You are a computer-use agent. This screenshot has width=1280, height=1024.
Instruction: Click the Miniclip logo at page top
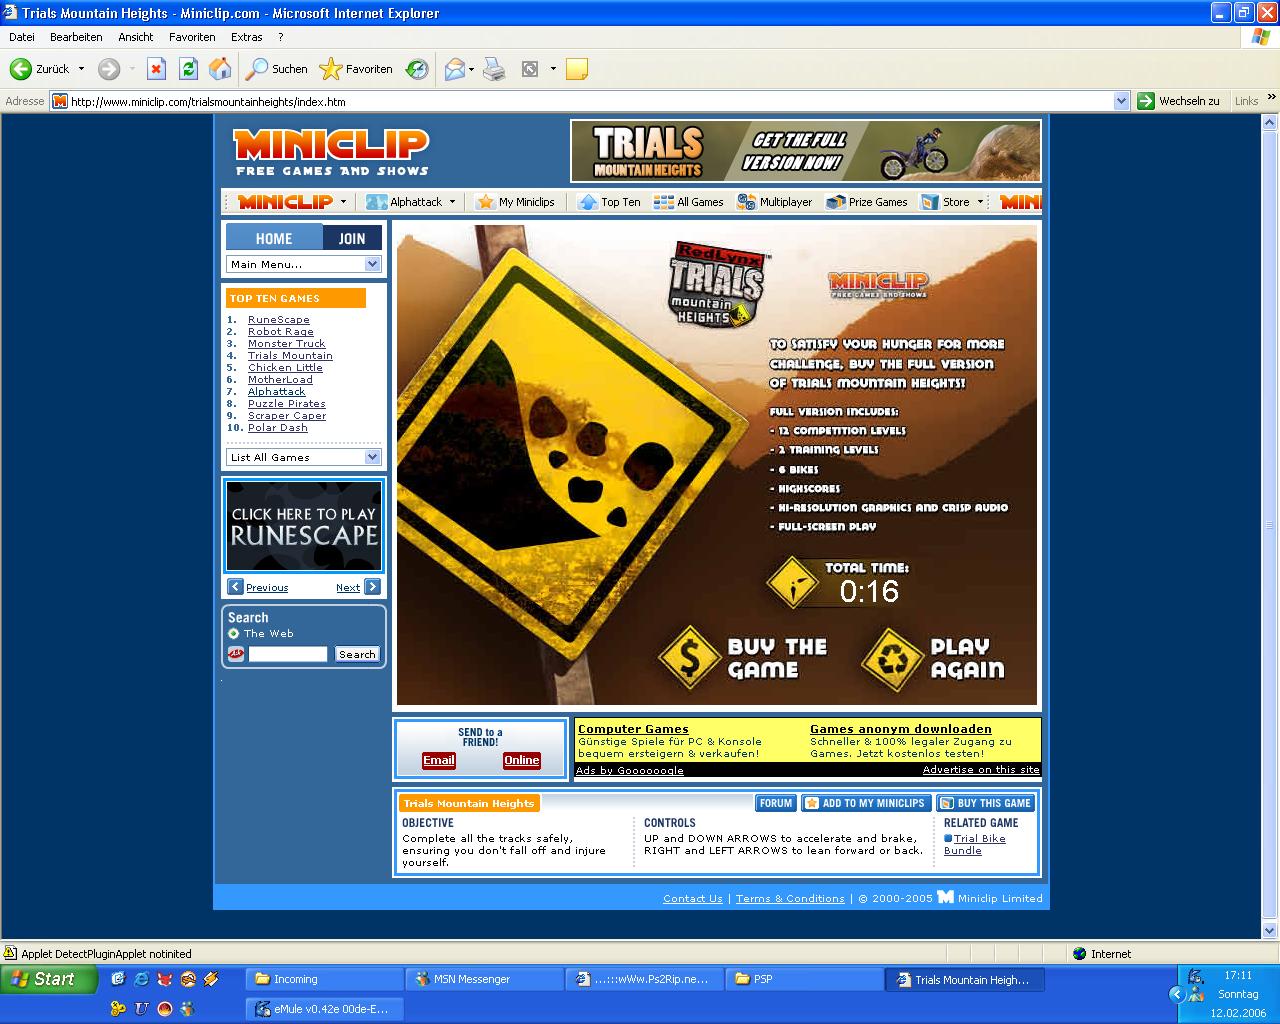tap(331, 152)
